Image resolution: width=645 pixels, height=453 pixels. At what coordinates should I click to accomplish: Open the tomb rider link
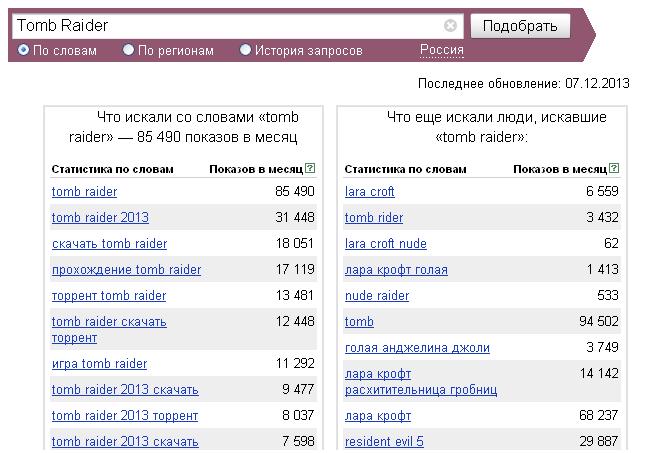click(374, 217)
